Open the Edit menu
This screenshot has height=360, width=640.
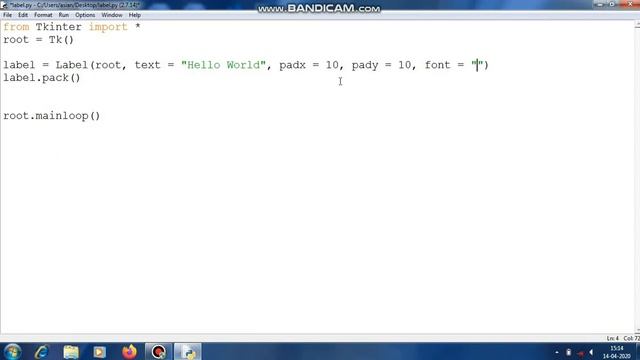[x=23, y=15]
